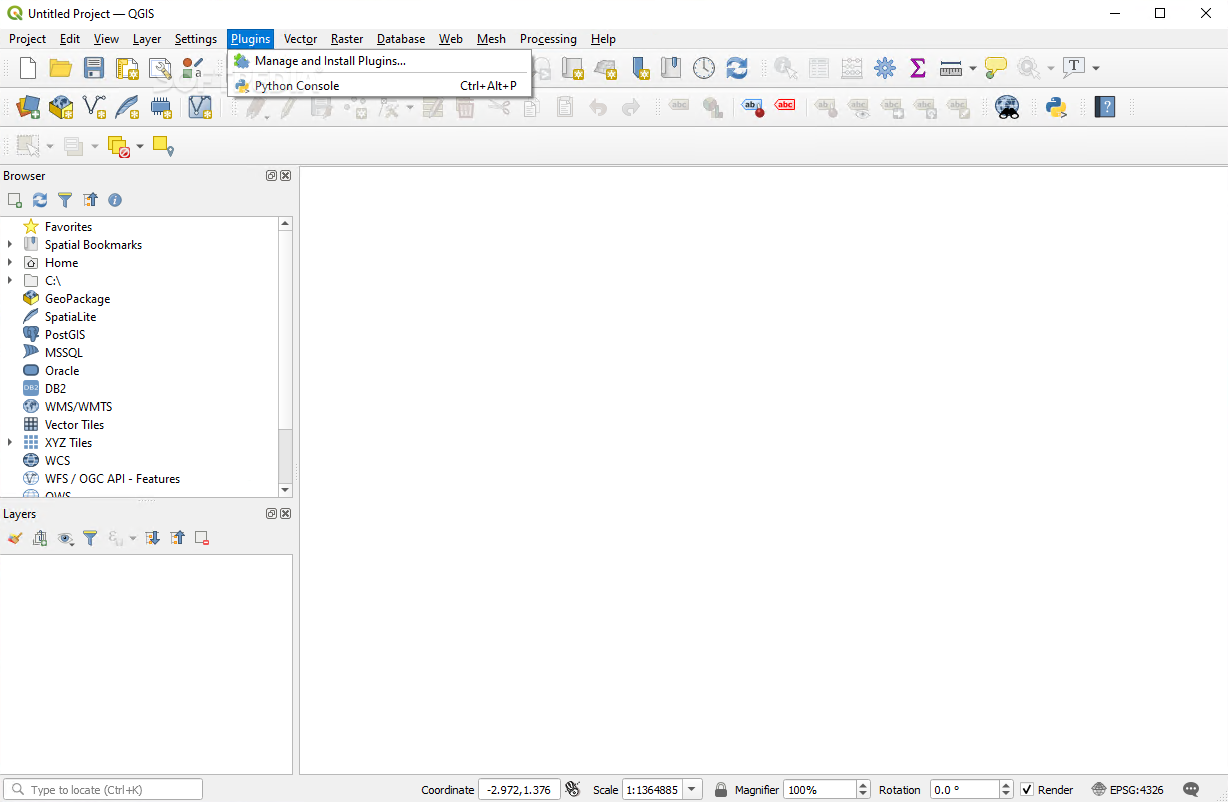Refresh the map canvas icon
This screenshot has height=802, width=1228.
click(737, 68)
